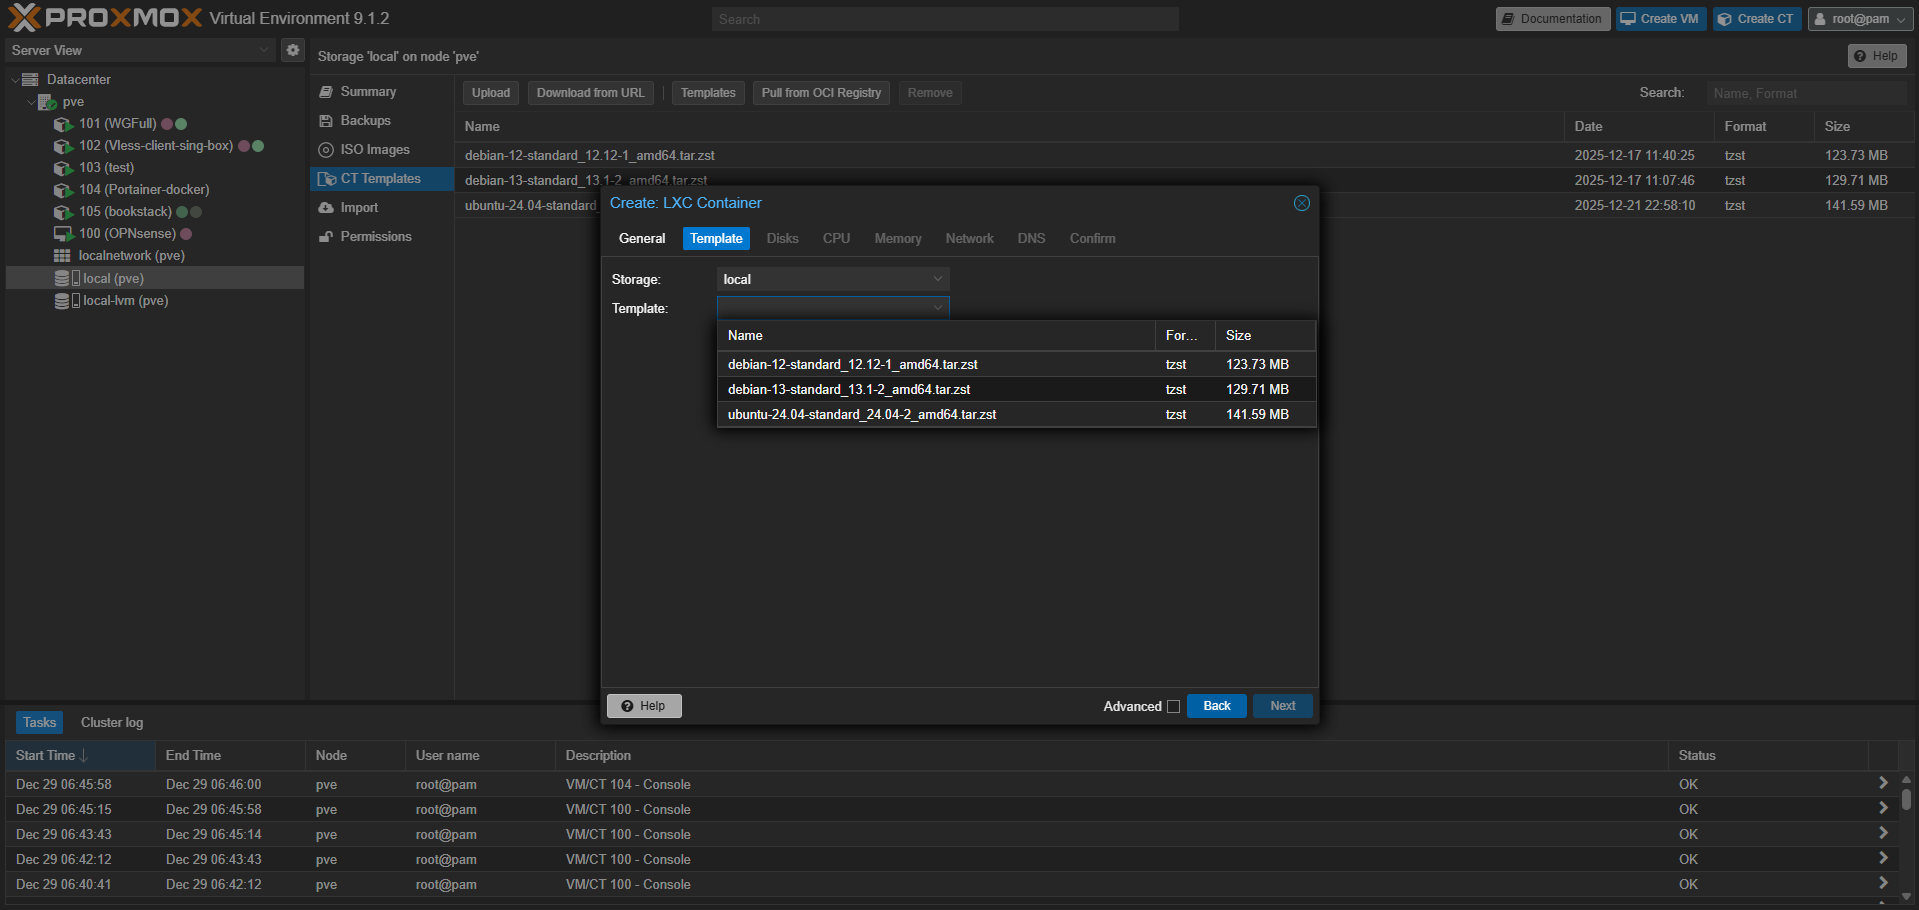Screen dimensions: 1919x910
Task: Open the Import section
Action: point(359,208)
